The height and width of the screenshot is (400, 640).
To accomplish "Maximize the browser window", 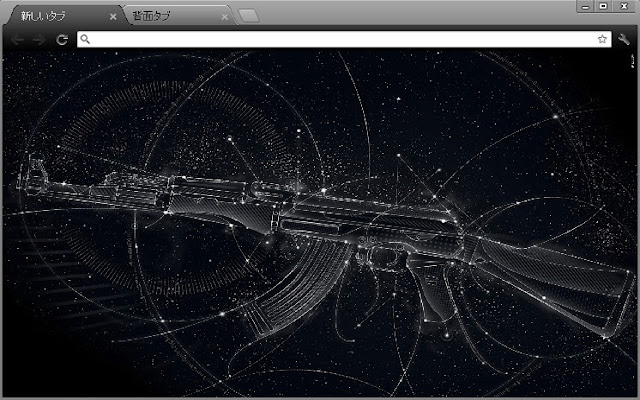I will 603,7.
